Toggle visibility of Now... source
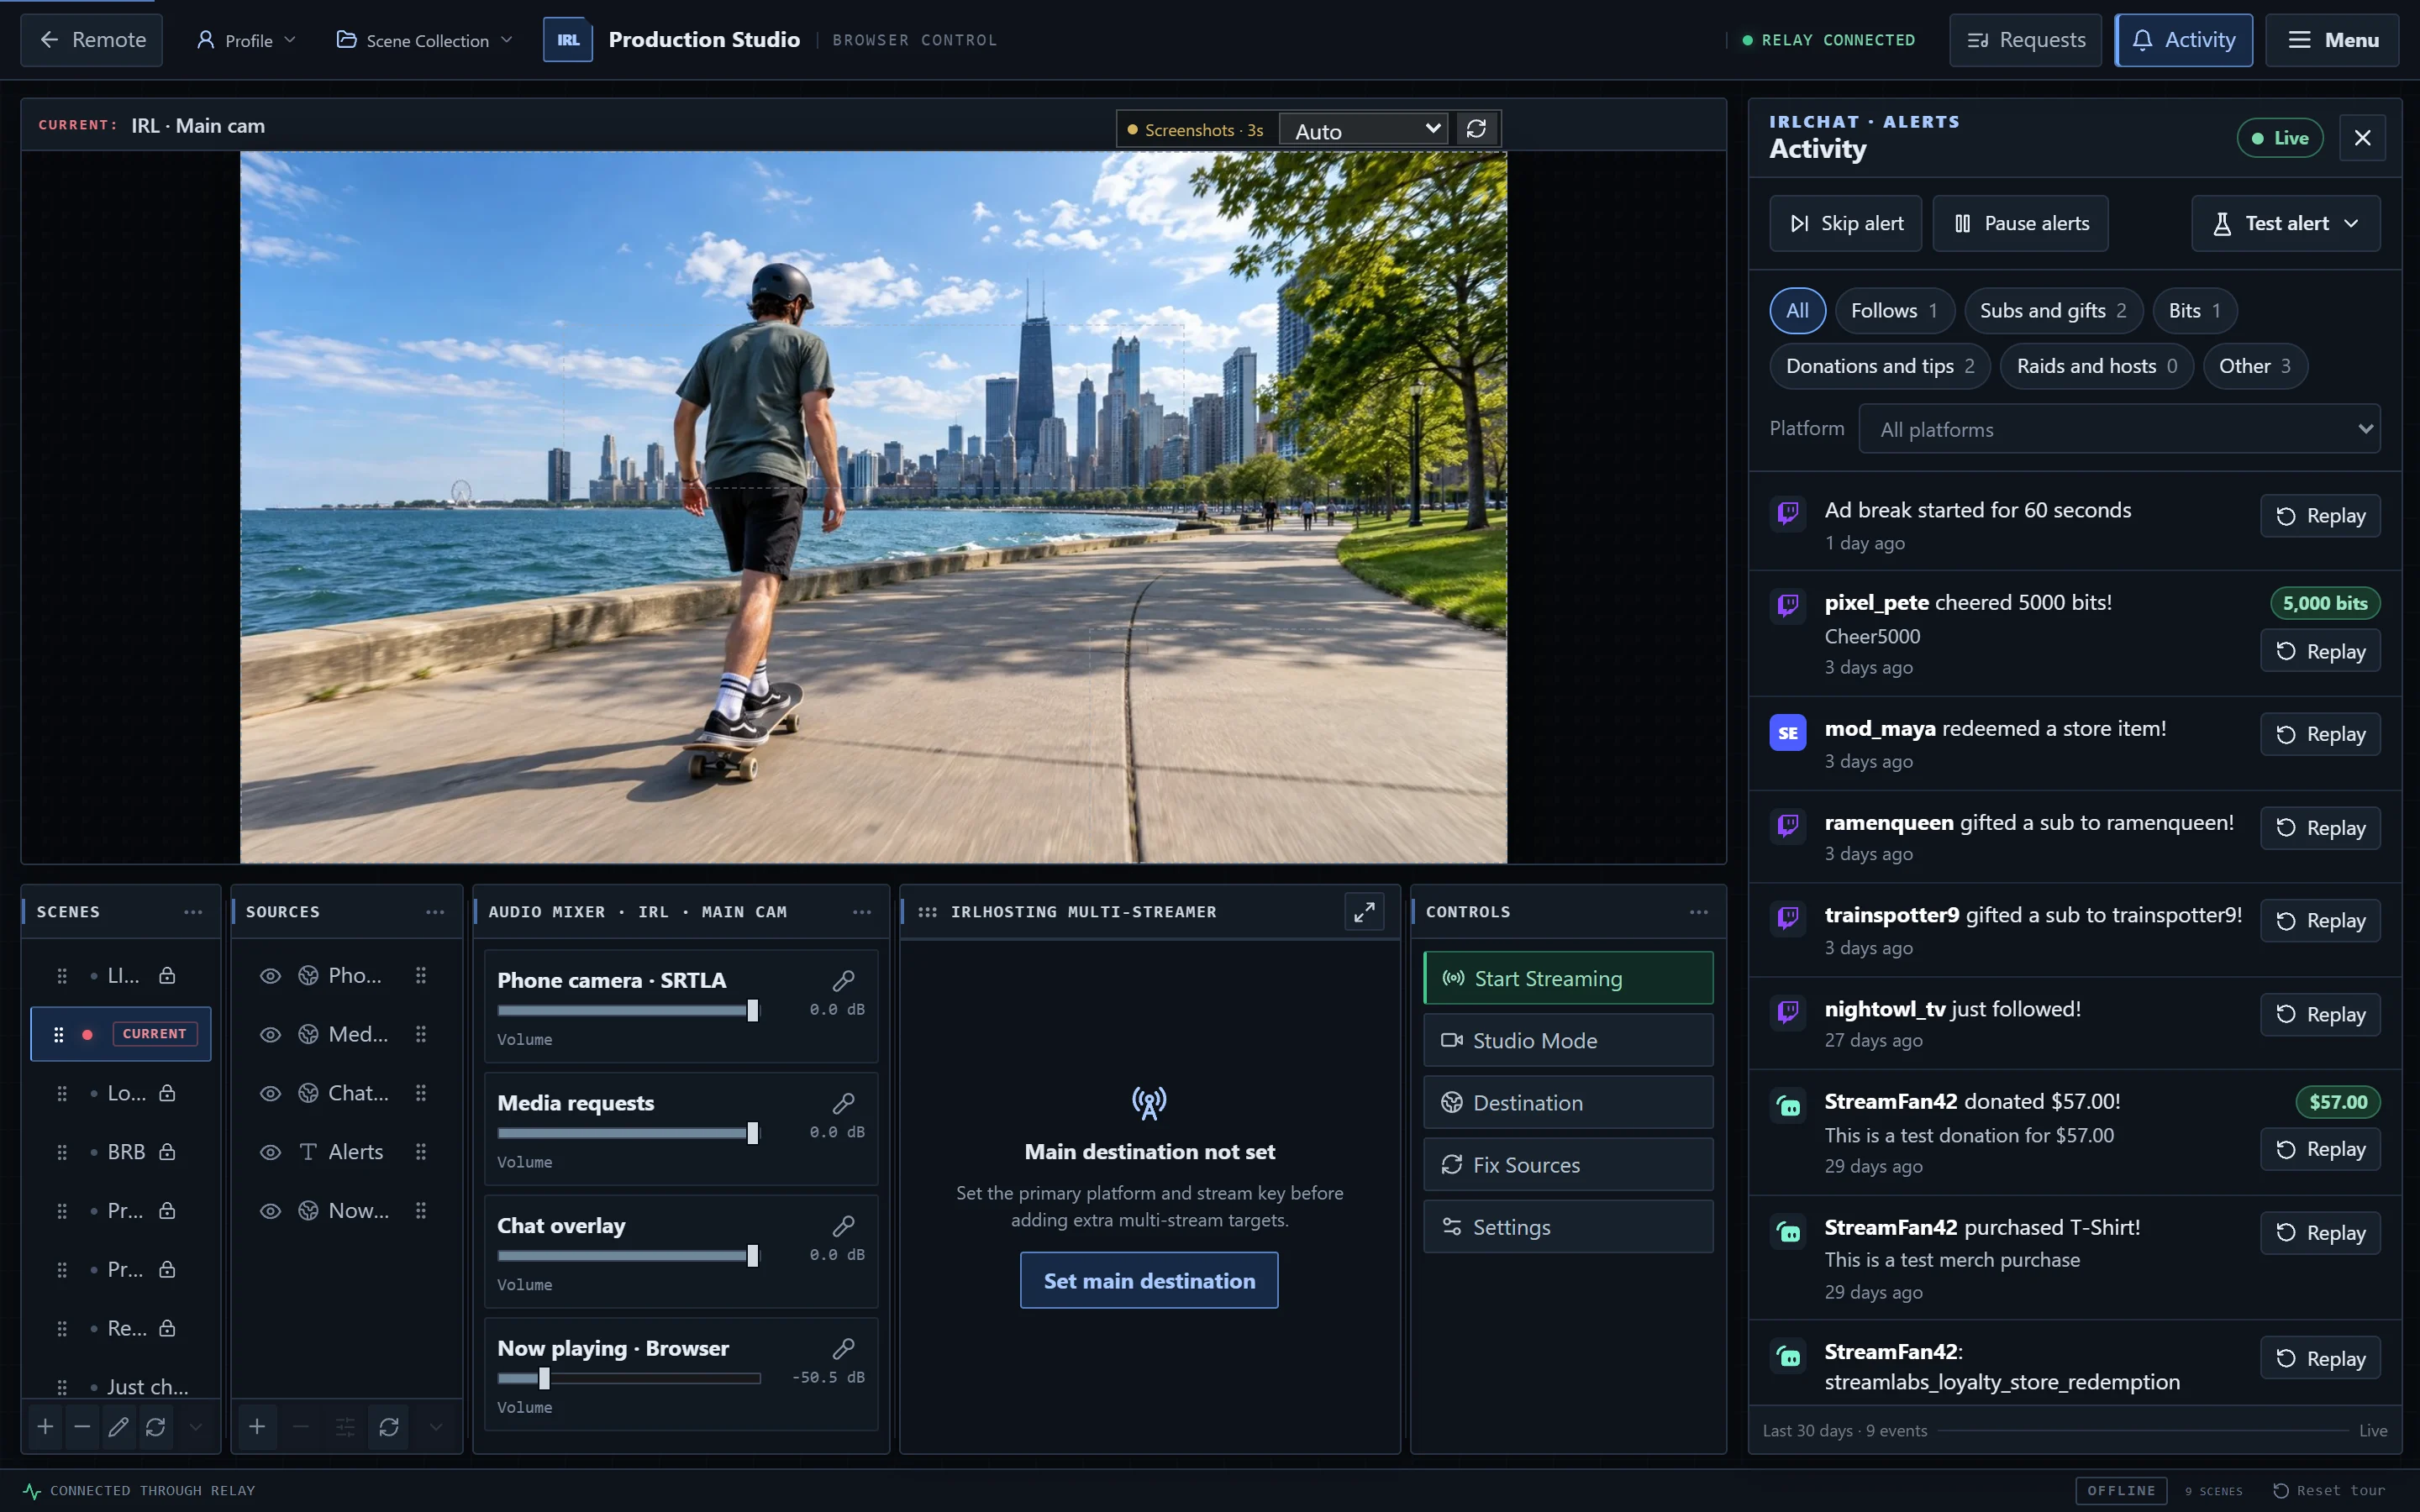2420x1512 pixels. (270, 1211)
